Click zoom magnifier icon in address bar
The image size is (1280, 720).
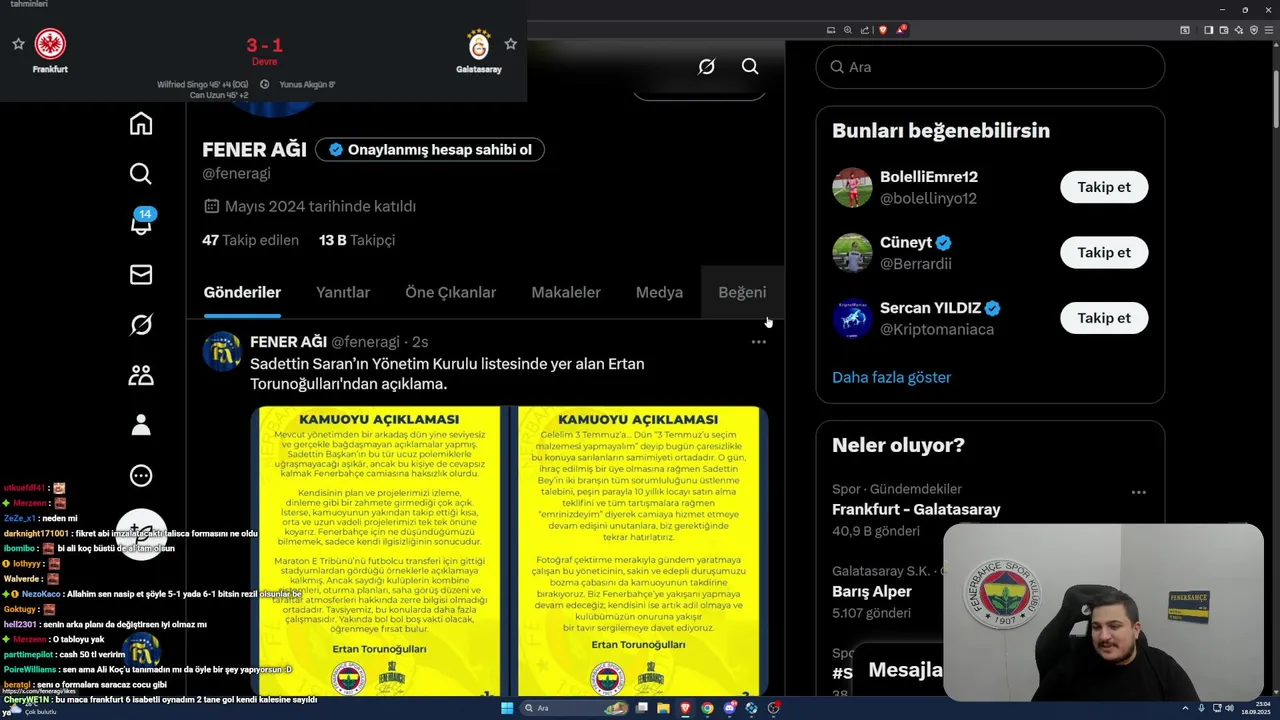point(848,30)
